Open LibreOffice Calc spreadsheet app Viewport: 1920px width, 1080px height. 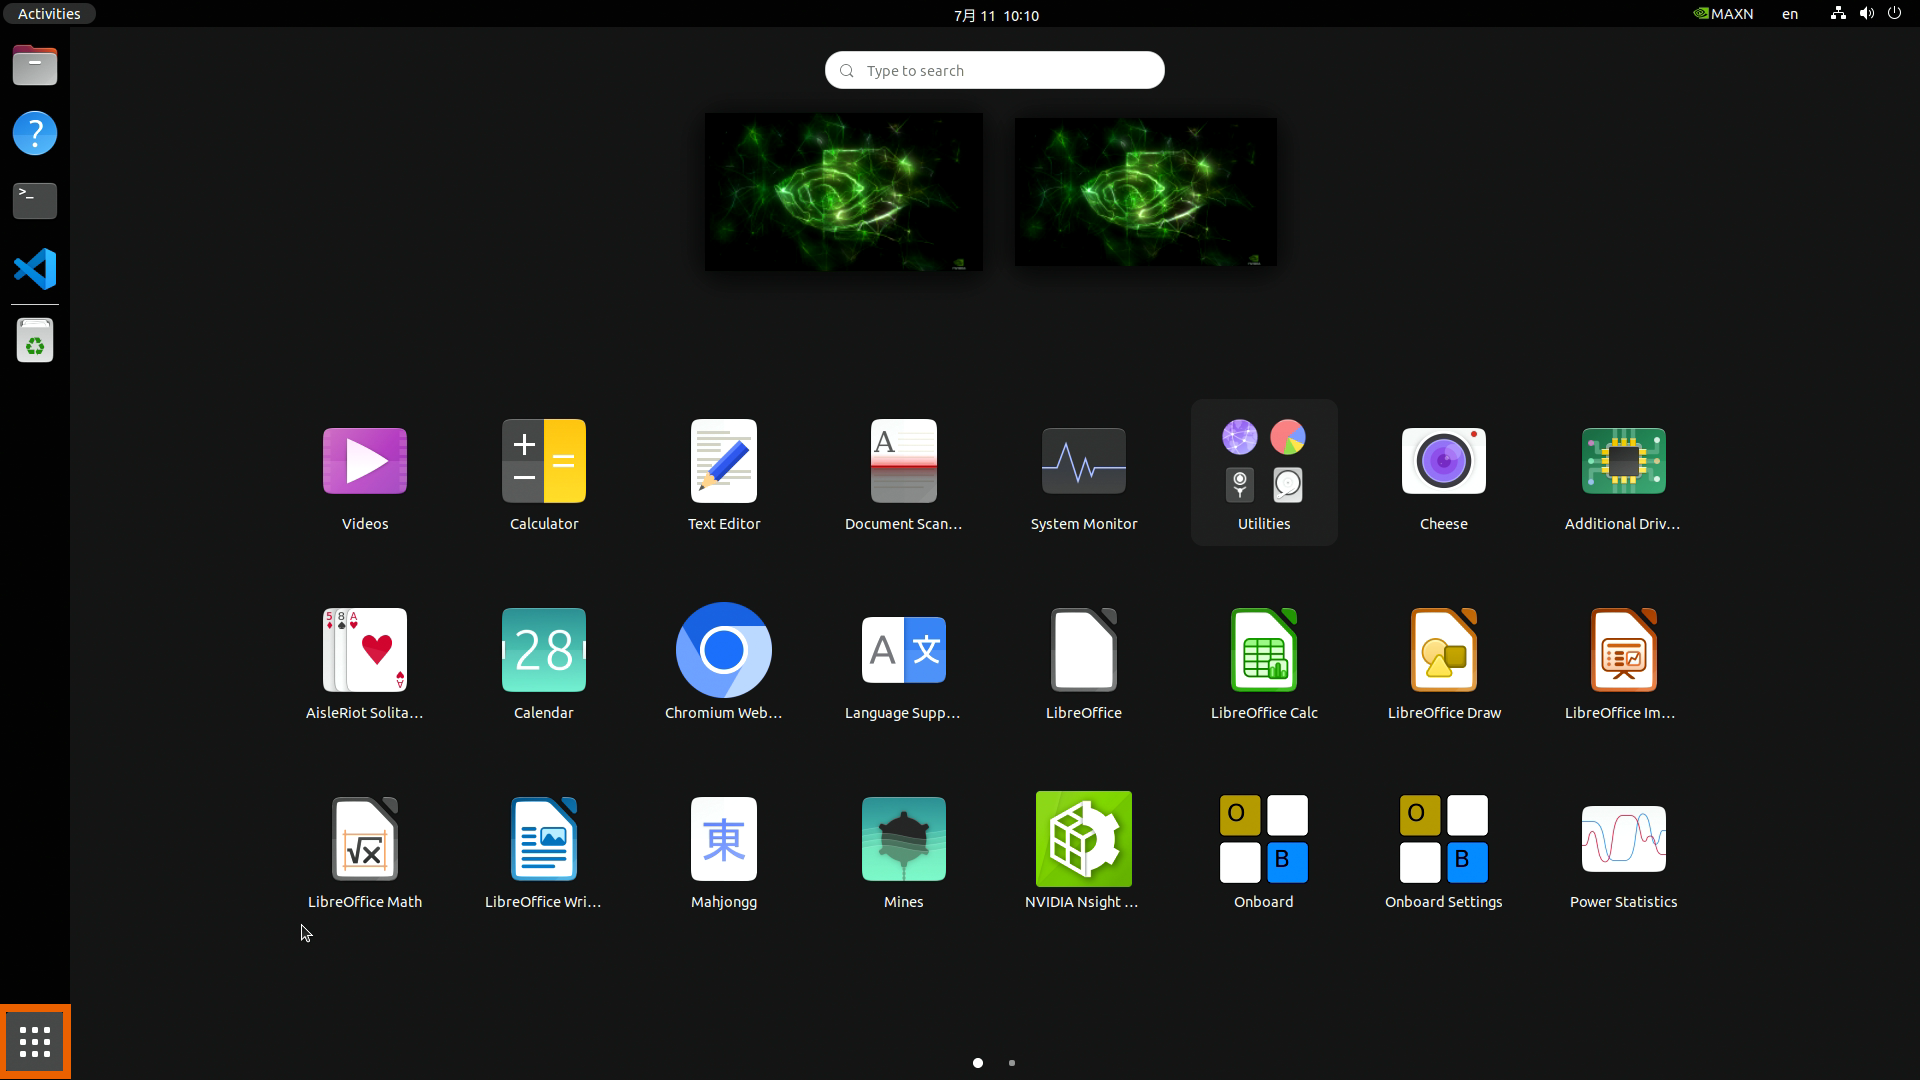1263,650
